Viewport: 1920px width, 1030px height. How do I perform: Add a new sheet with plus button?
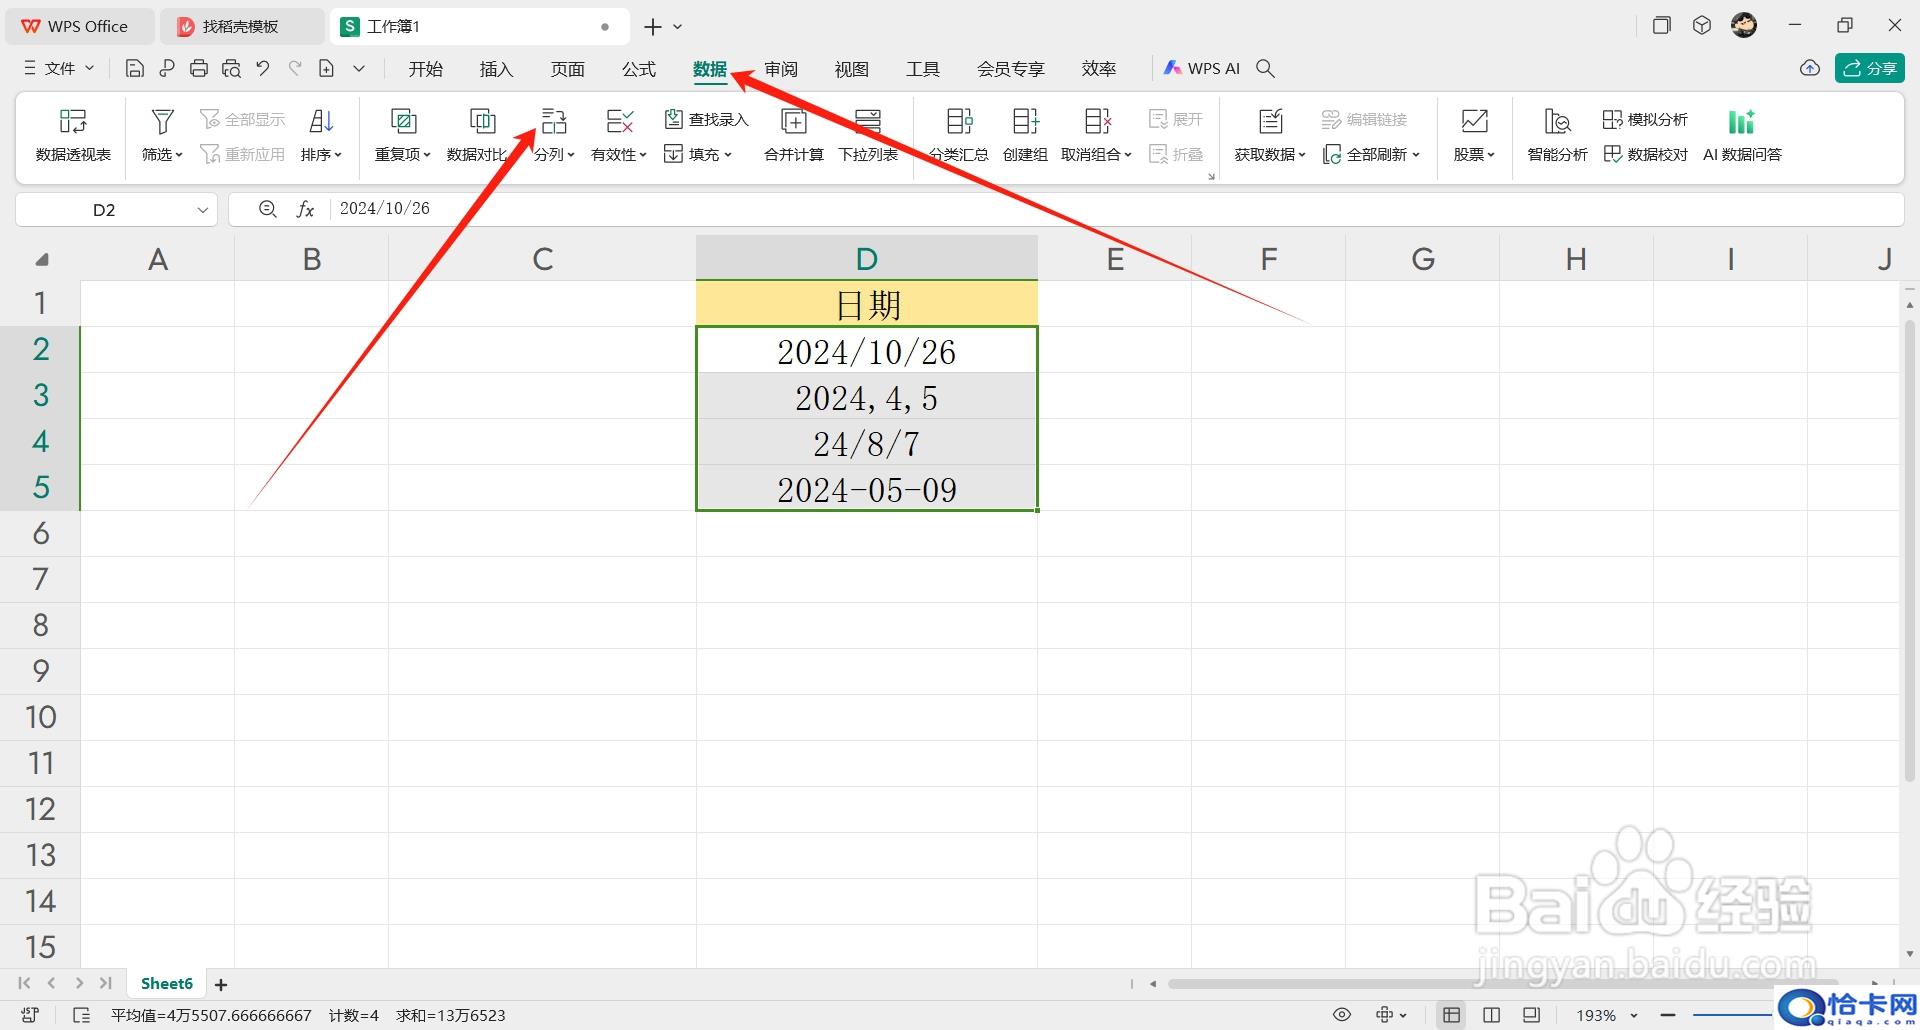coord(221,985)
